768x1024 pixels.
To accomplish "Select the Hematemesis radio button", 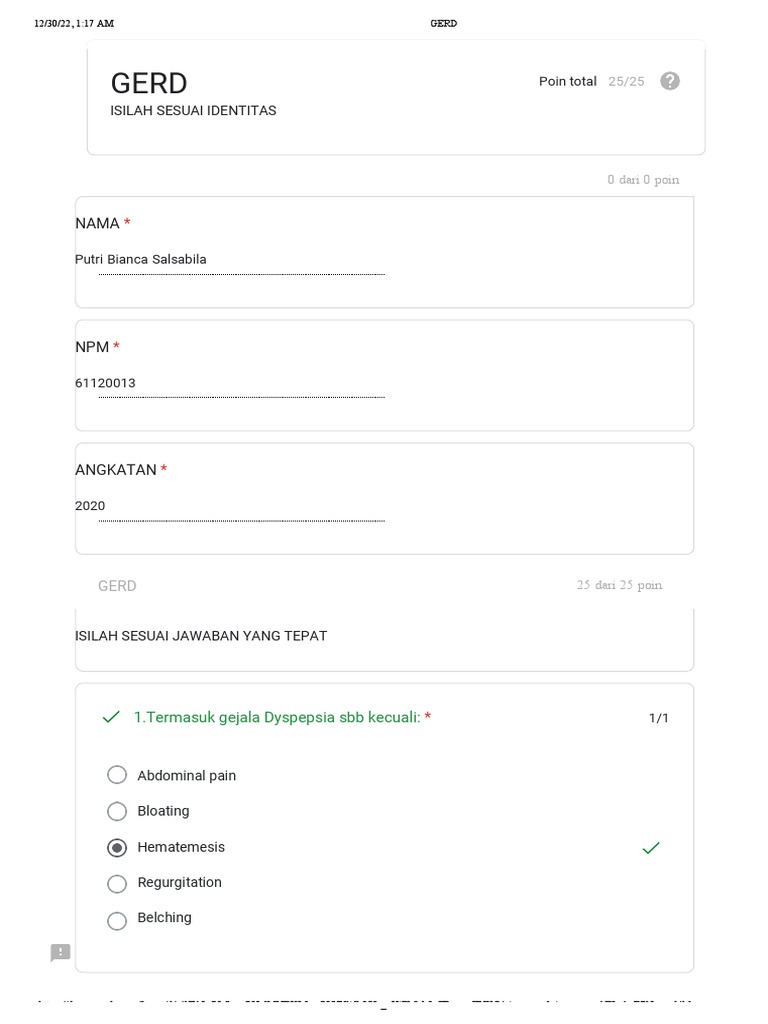I will [117, 847].
